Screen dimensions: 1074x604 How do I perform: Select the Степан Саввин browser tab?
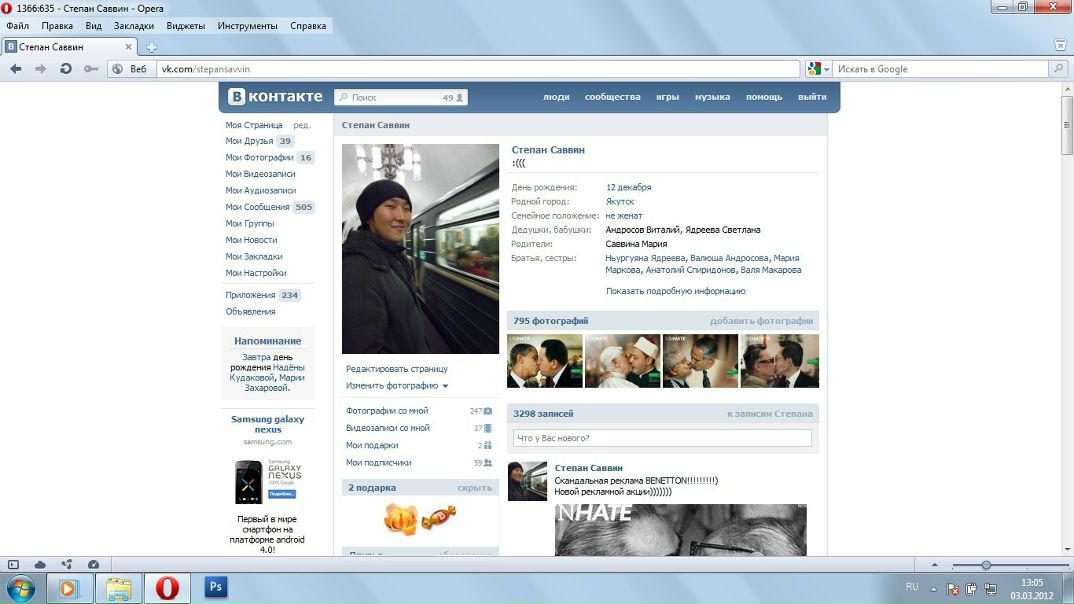pos(58,45)
